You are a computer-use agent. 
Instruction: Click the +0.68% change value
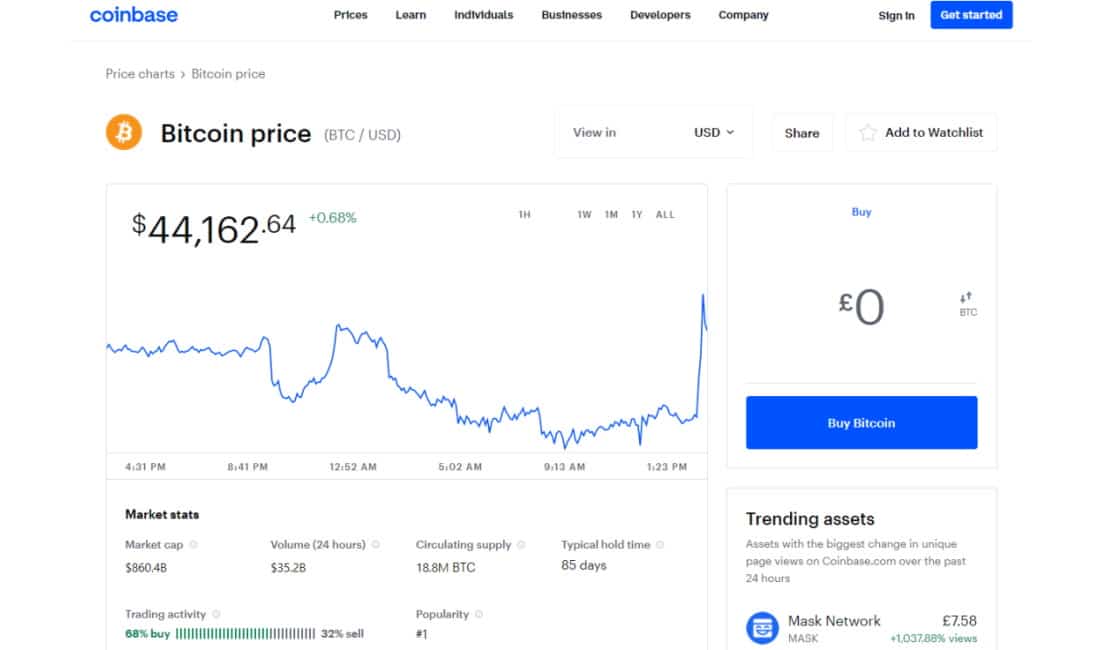[333, 218]
